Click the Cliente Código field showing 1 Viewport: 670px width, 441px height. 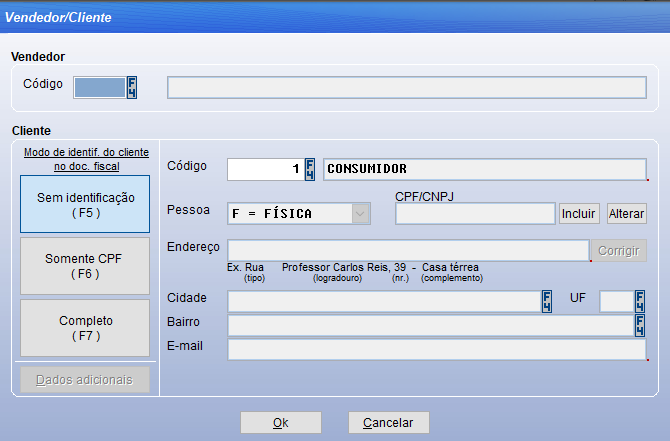[264, 169]
